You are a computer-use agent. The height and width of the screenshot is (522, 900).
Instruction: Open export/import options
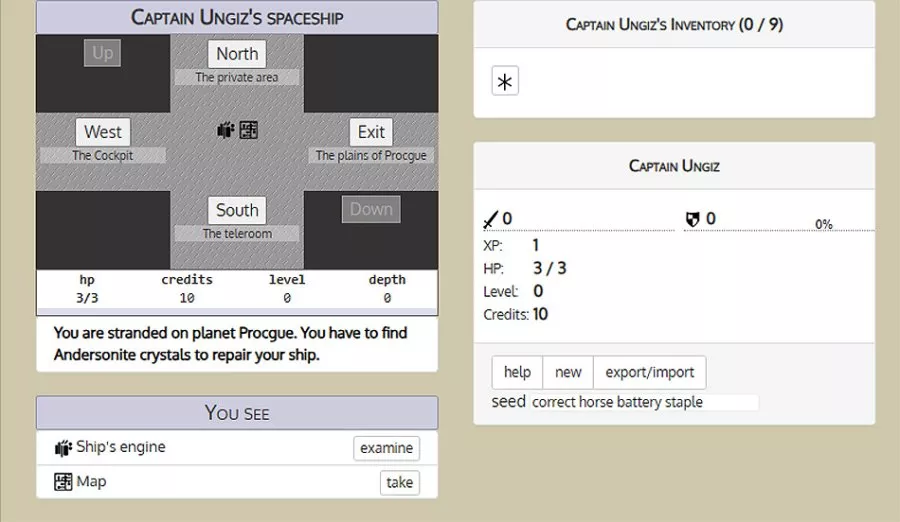point(650,372)
